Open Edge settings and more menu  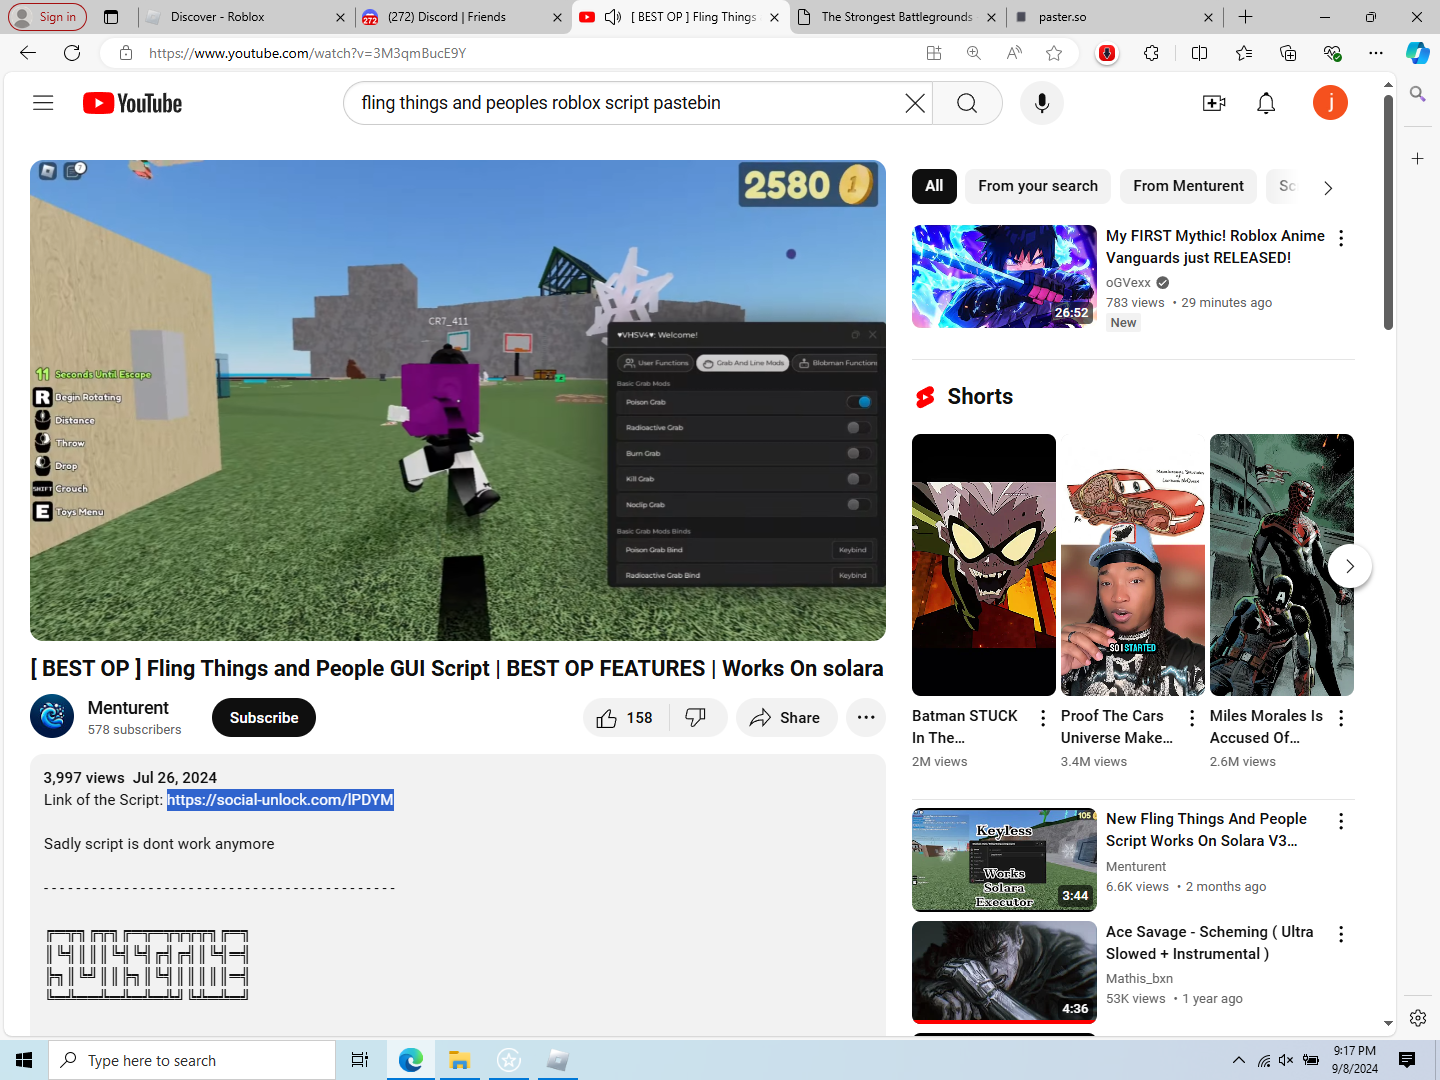1376,53
